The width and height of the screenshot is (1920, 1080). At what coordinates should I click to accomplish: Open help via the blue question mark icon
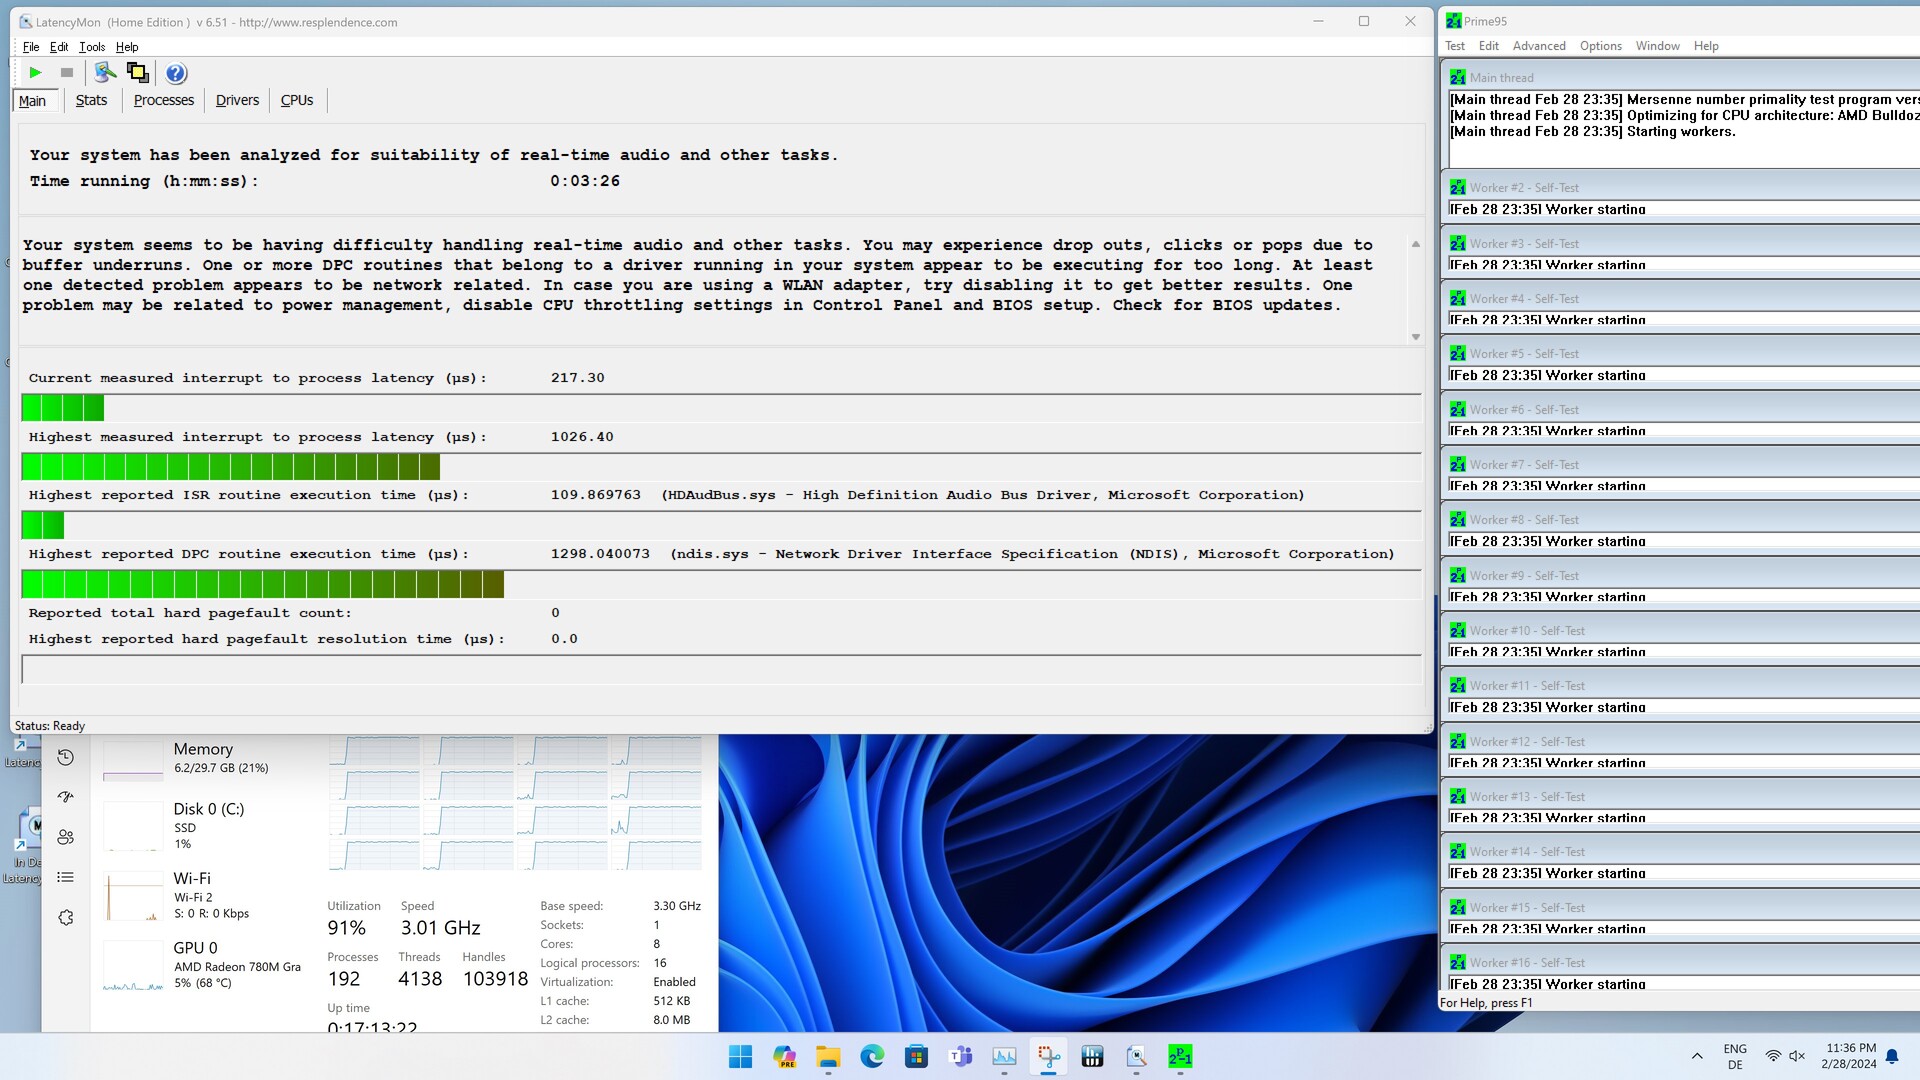coord(176,73)
